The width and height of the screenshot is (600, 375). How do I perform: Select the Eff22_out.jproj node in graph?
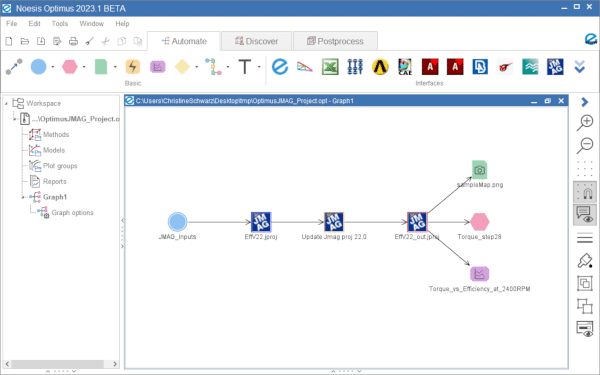(417, 222)
